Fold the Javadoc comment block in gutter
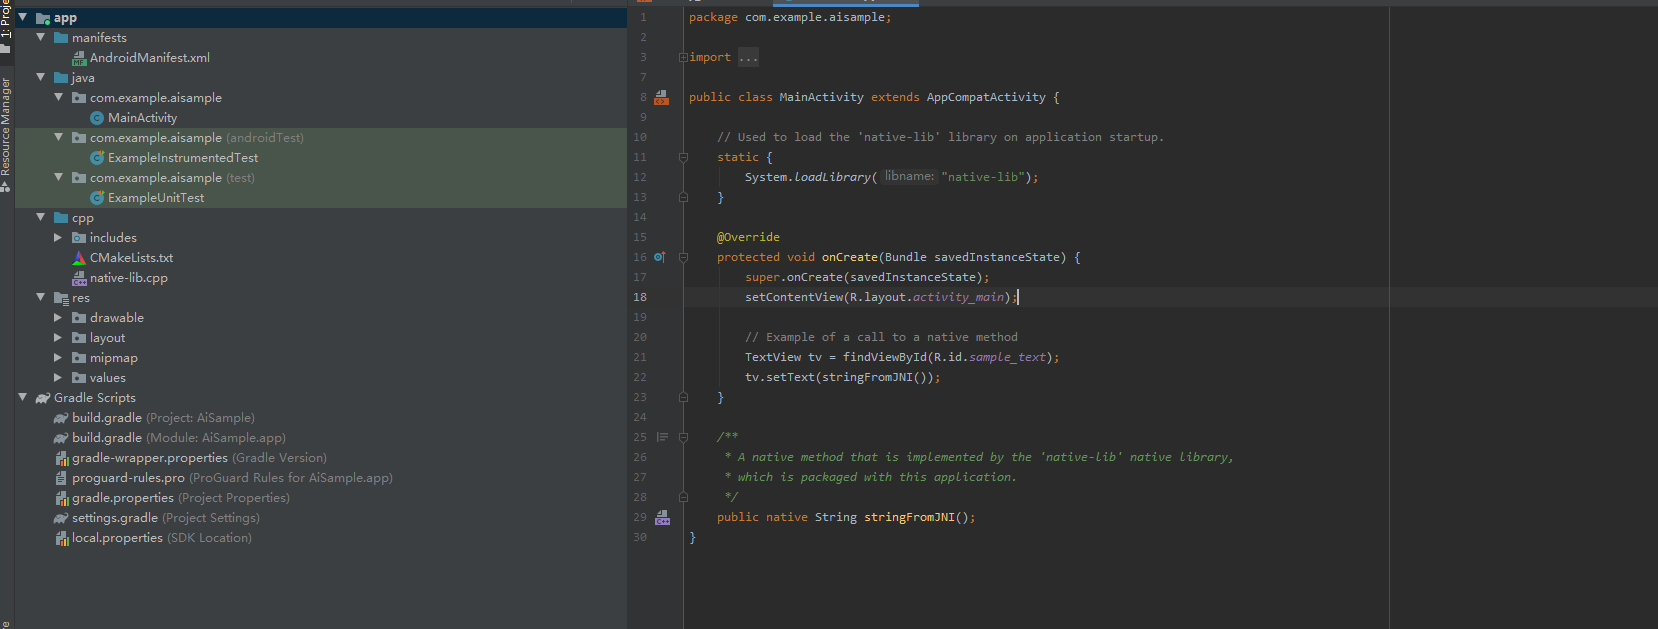 pos(683,437)
